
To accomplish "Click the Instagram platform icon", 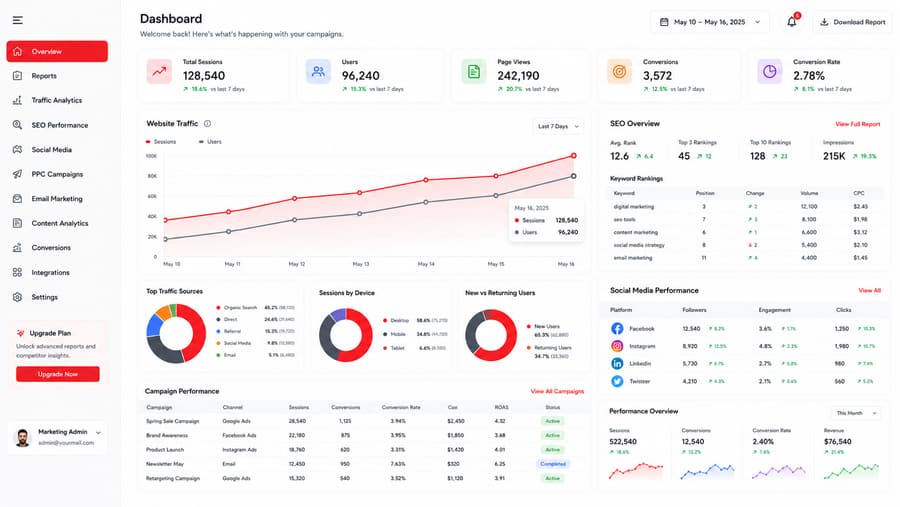I will (617, 346).
